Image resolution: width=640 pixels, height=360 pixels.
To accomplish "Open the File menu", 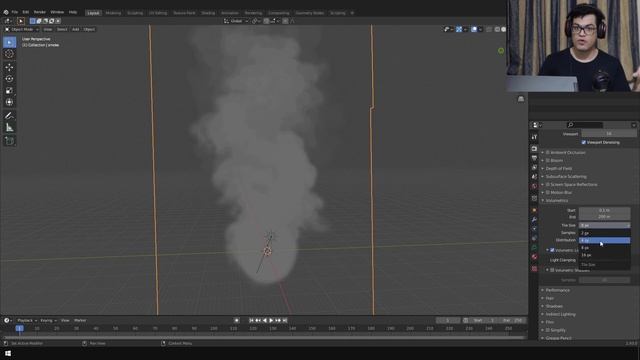I will click(x=15, y=12).
